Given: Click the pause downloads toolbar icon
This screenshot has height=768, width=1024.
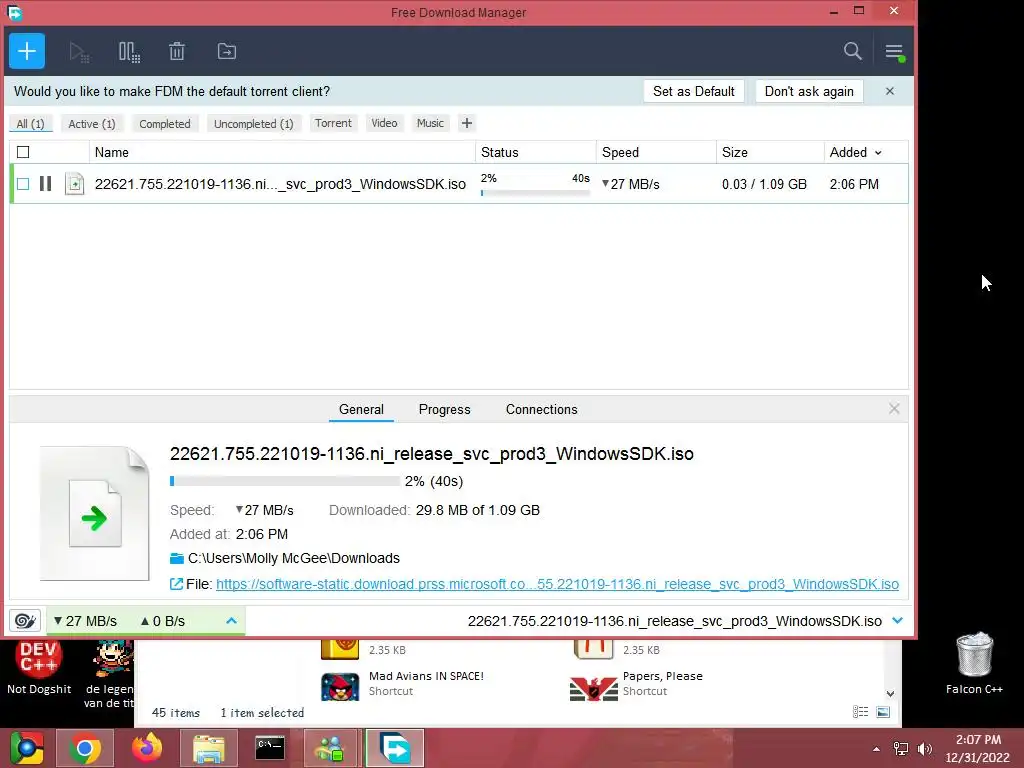Looking at the screenshot, I should click(129, 52).
